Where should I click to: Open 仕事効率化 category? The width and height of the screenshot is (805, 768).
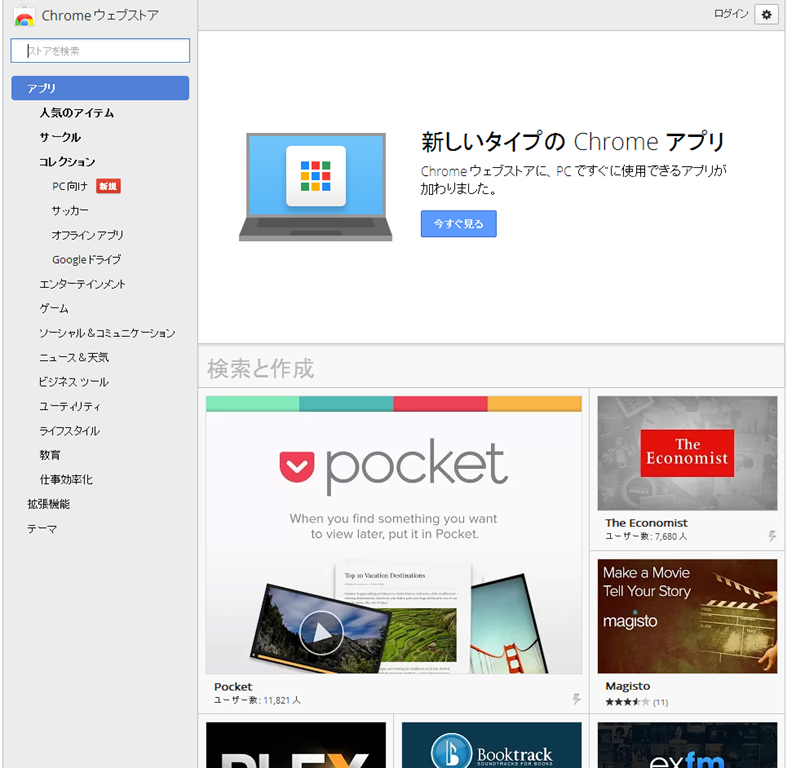click(66, 479)
